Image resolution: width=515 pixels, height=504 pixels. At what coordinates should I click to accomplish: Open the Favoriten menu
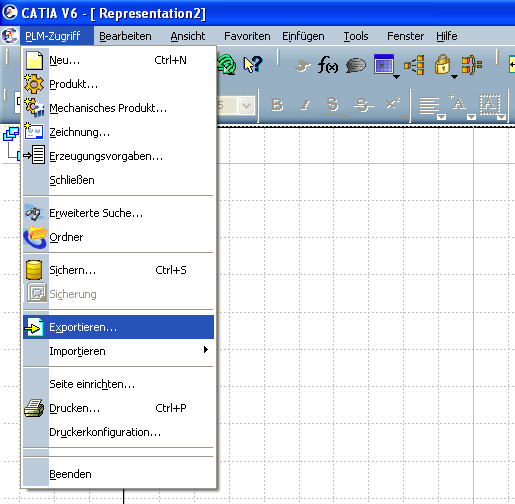point(247,36)
